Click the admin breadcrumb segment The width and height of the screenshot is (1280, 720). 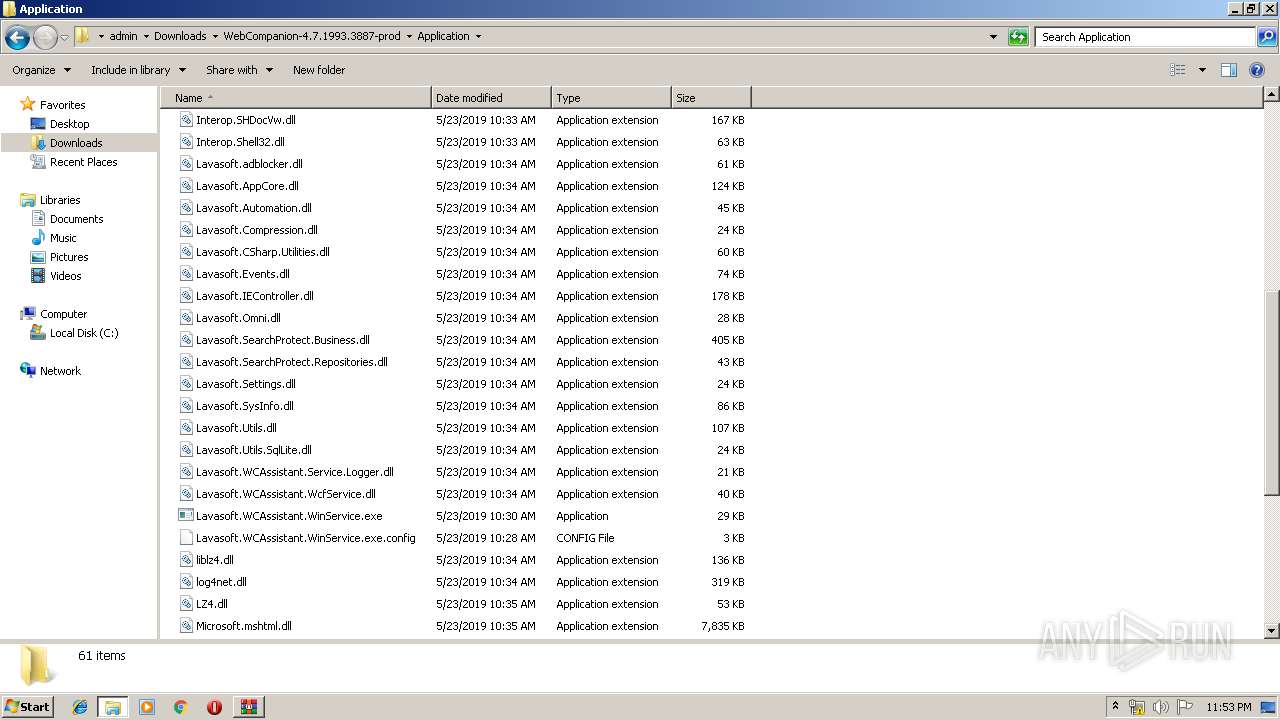123,37
